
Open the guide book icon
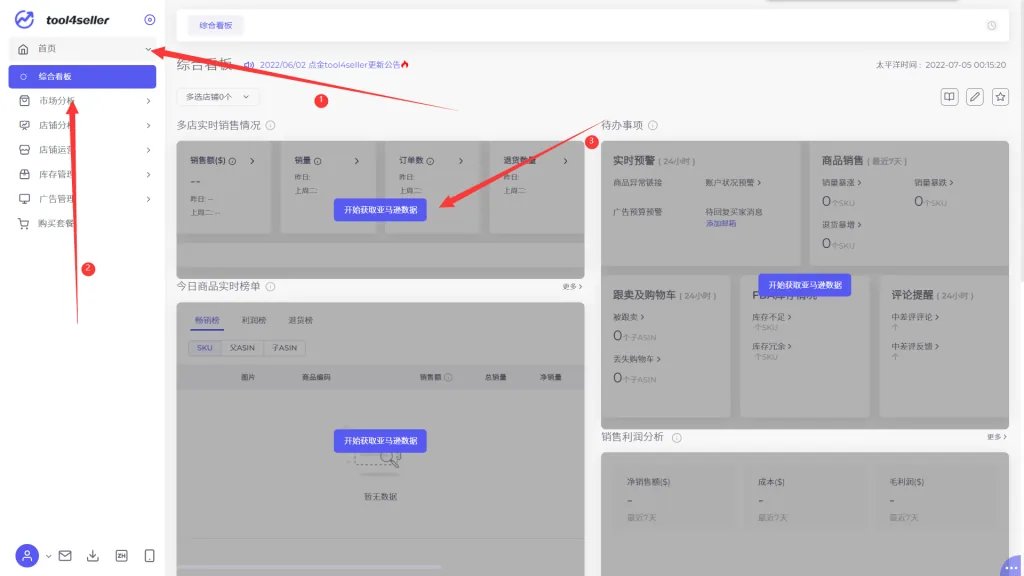(950, 97)
